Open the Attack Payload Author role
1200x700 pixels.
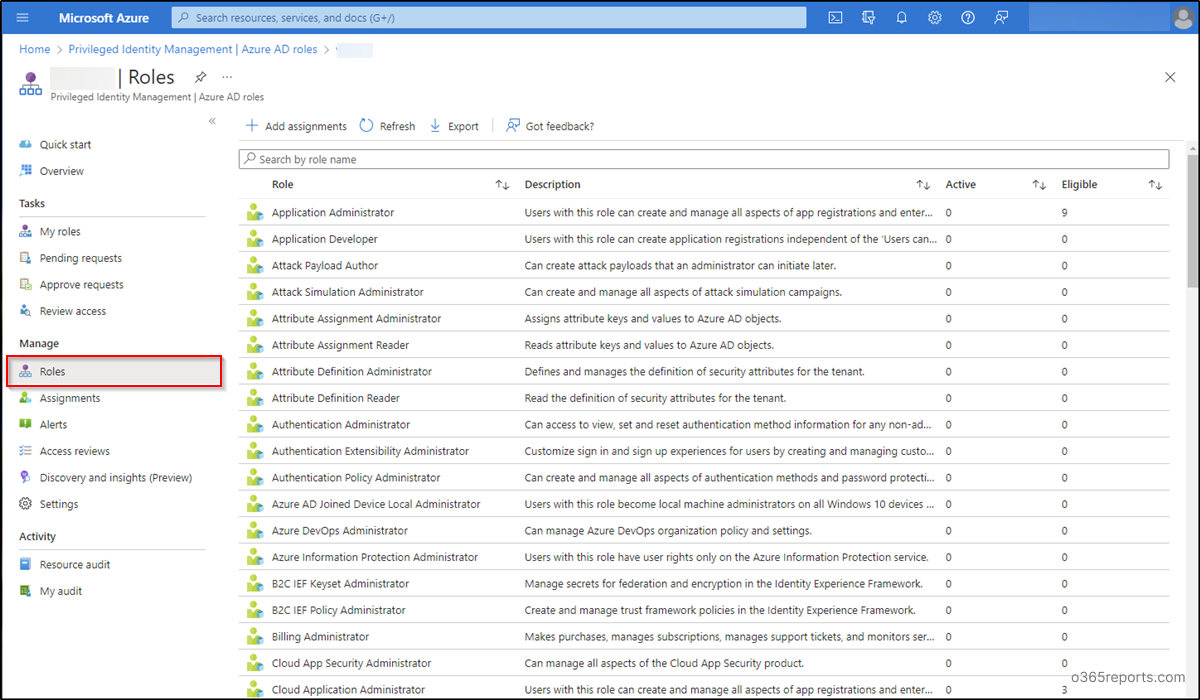(x=325, y=265)
